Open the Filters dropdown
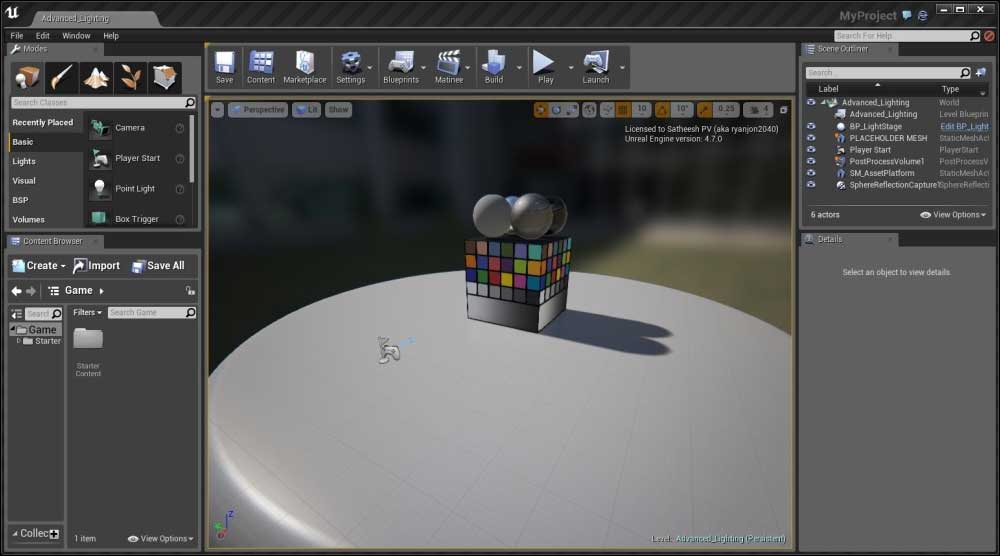The image size is (1000, 556). (87, 312)
